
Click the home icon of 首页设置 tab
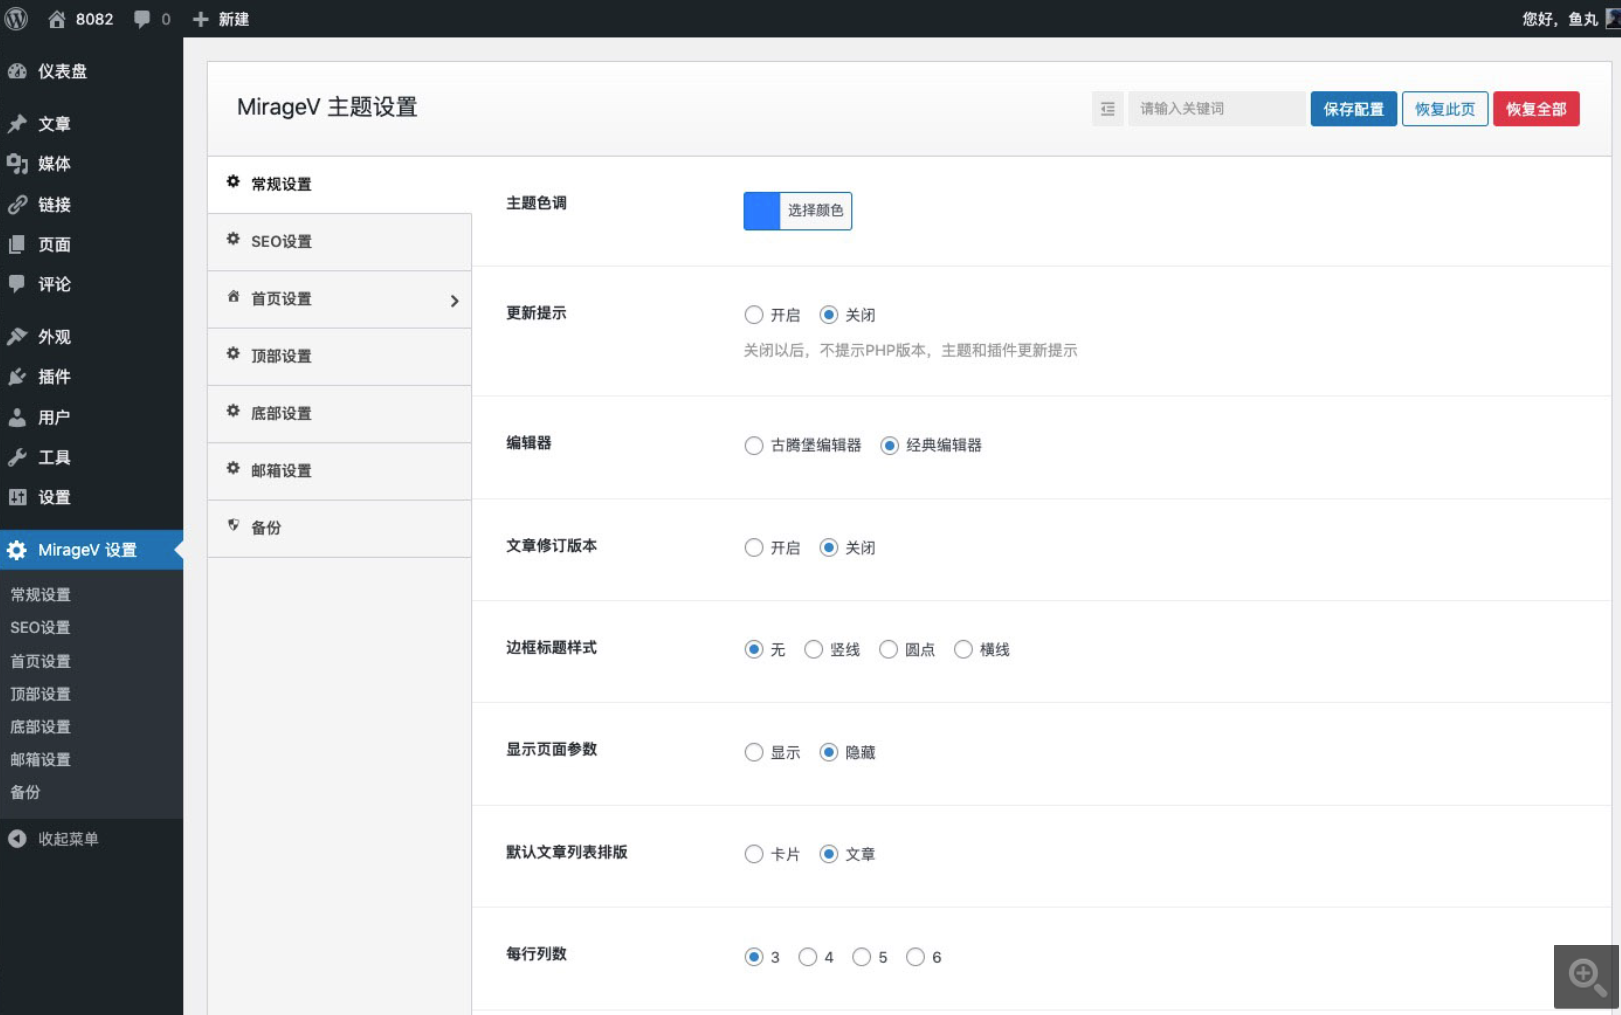pyautogui.click(x=233, y=297)
